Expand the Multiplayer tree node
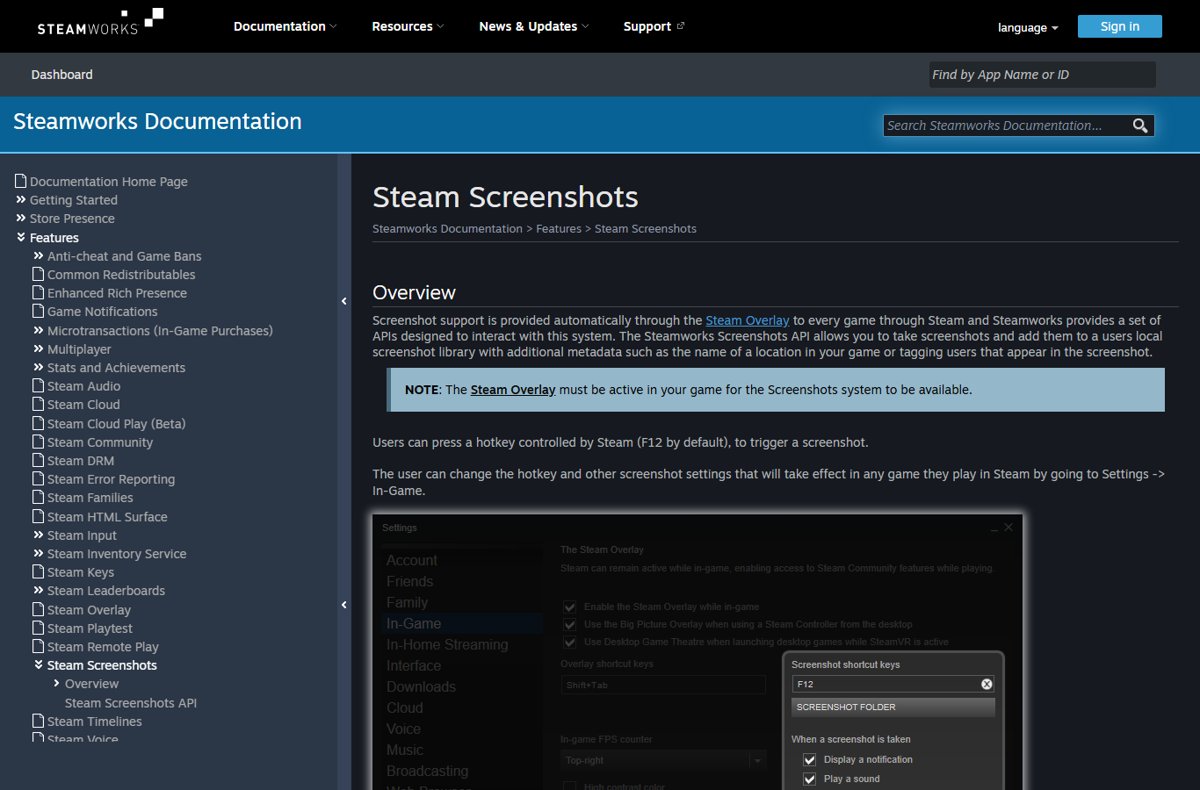The image size is (1200, 790). point(39,349)
